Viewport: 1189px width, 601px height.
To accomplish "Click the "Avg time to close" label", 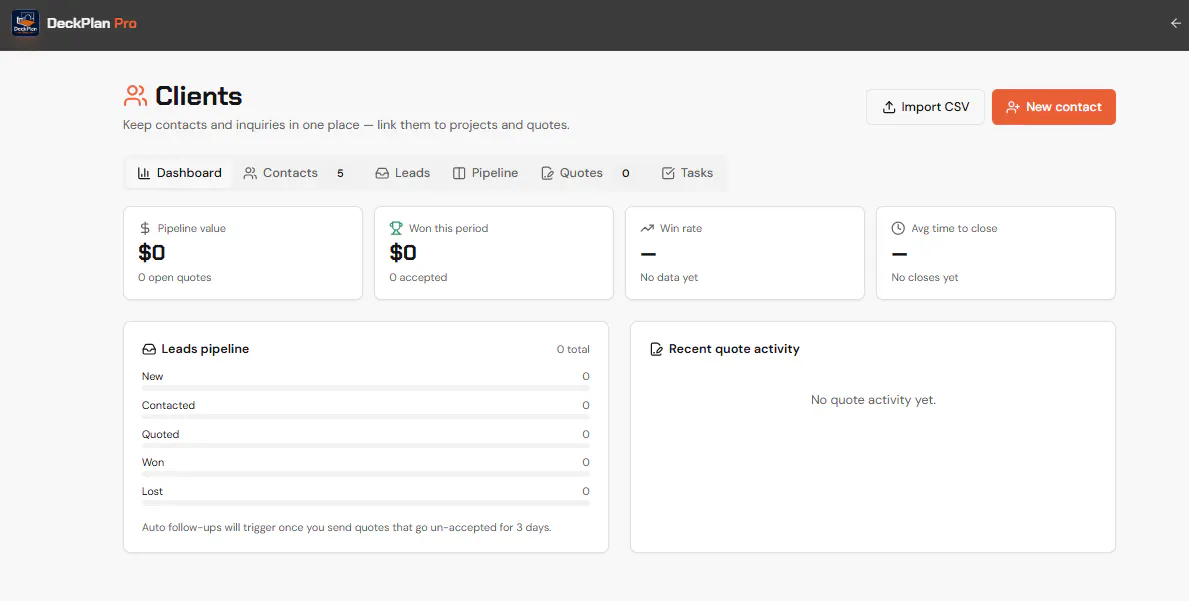I will (x=954, y=228).
